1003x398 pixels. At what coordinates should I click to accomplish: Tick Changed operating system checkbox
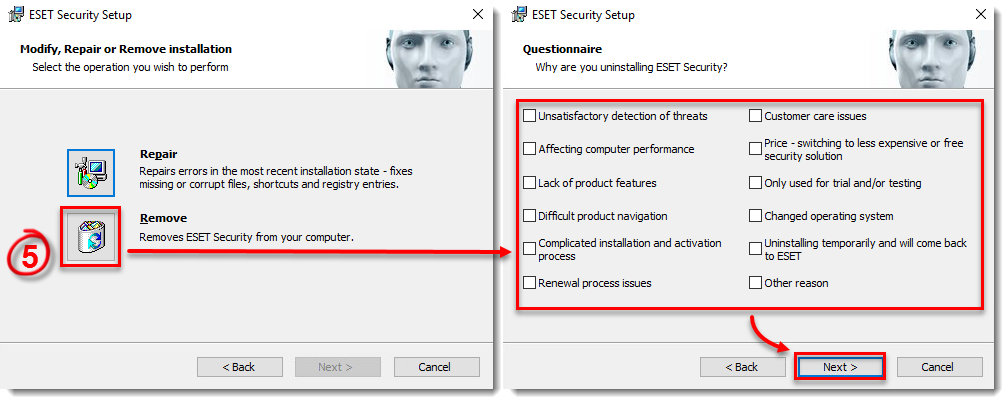[x=755, y=216]
